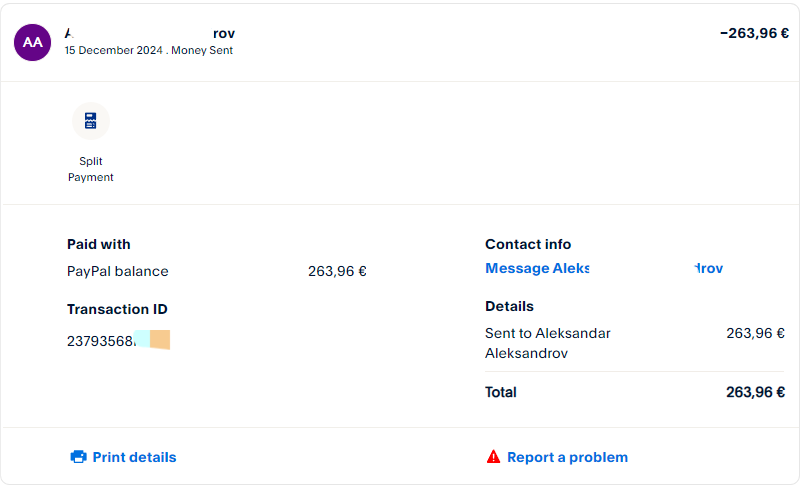This screenshot has width=804, height=493.
Task: Click the bold Total amount value
Action: click(x=755, y=392)
